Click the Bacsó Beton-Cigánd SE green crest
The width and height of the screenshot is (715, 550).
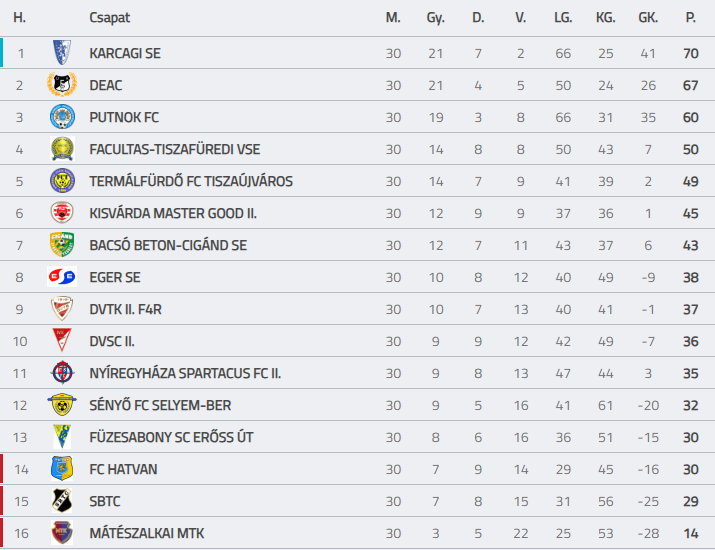point(62,244)
